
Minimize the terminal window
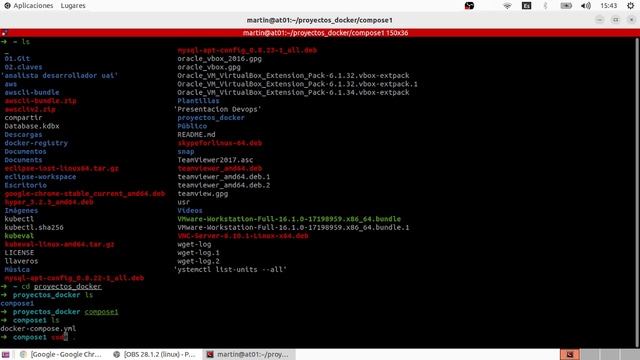click(x=600, y=20)
